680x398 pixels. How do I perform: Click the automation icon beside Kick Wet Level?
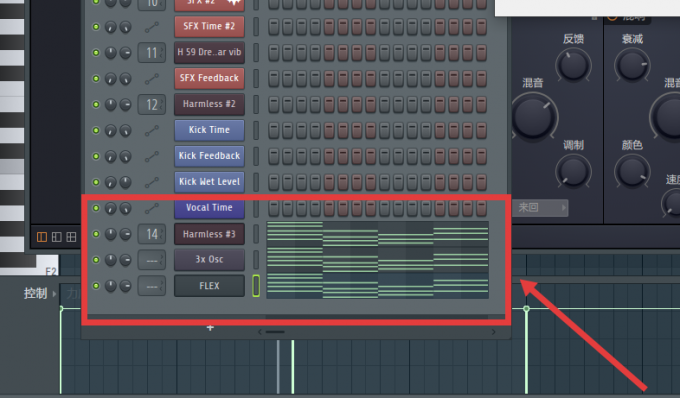click(152, 183)
